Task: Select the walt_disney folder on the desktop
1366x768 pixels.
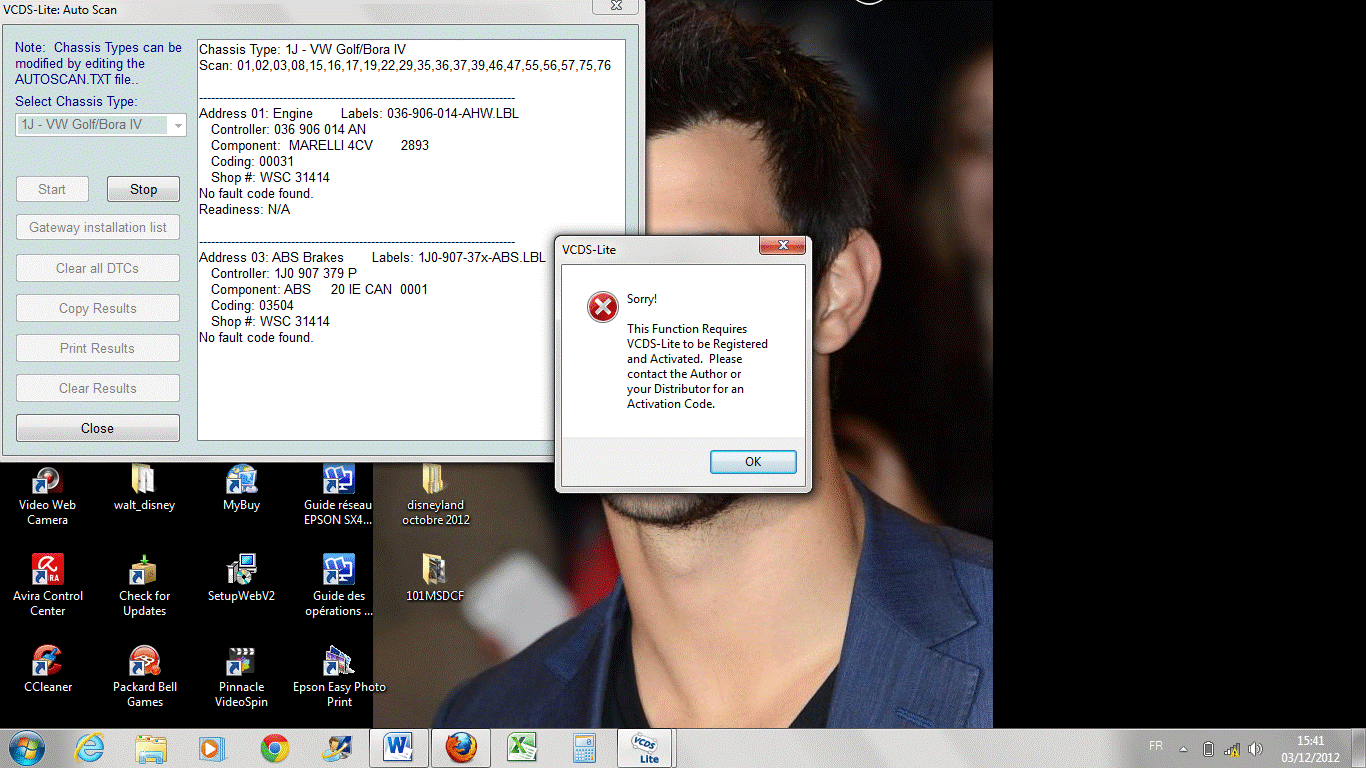Action: (144, 488)
